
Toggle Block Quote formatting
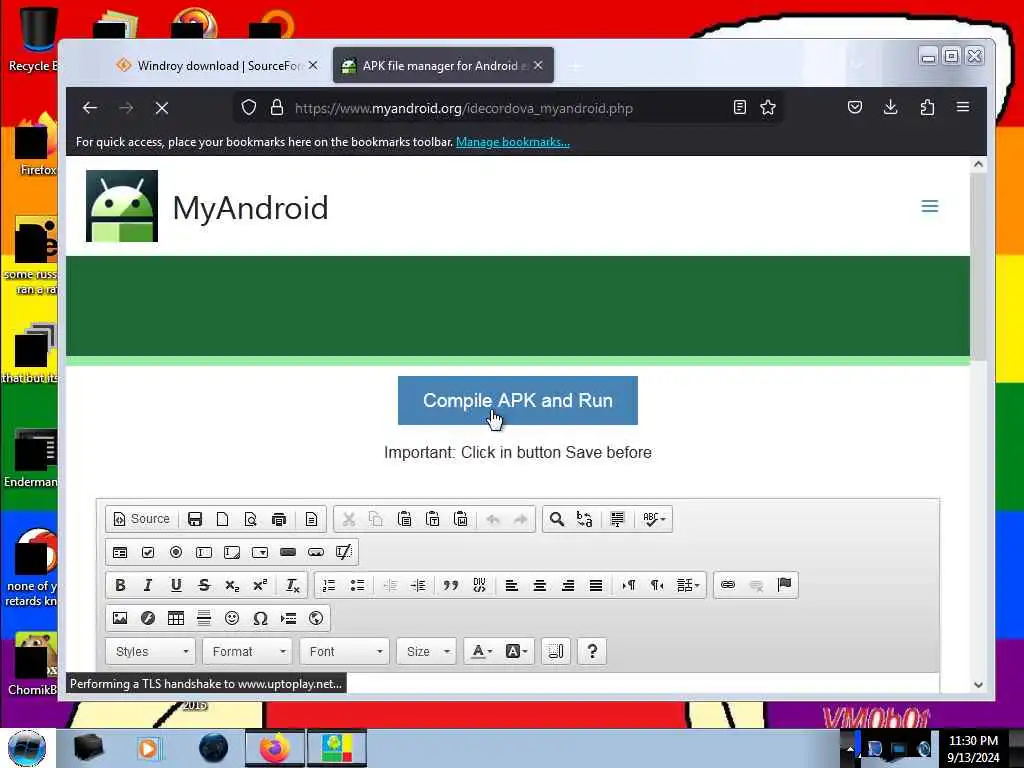(451, 585)
